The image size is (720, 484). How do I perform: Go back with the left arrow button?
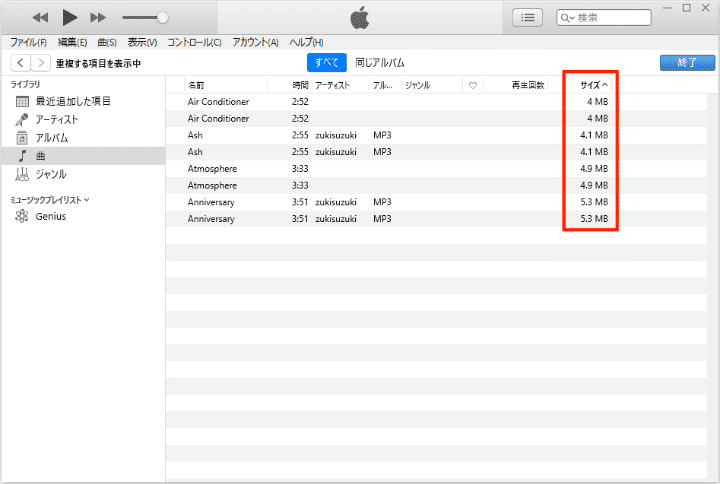pyautogui.click(x=20, y=62)
